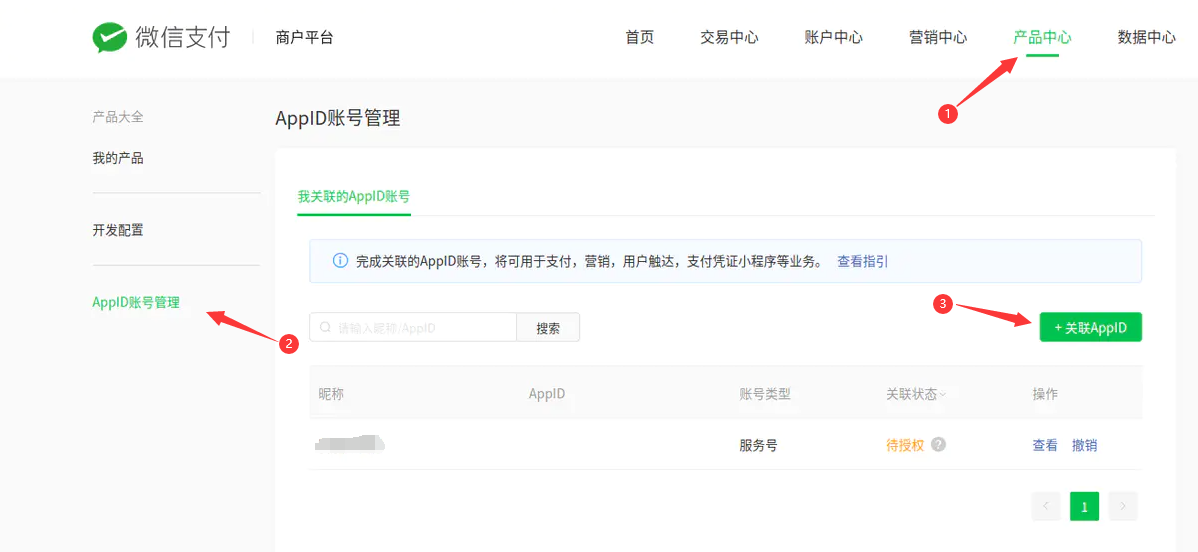The height and width of the screenshot is (552, 1198).
Task: Select 产品中心 in top navigation
Action: [x=1041, y=37]
